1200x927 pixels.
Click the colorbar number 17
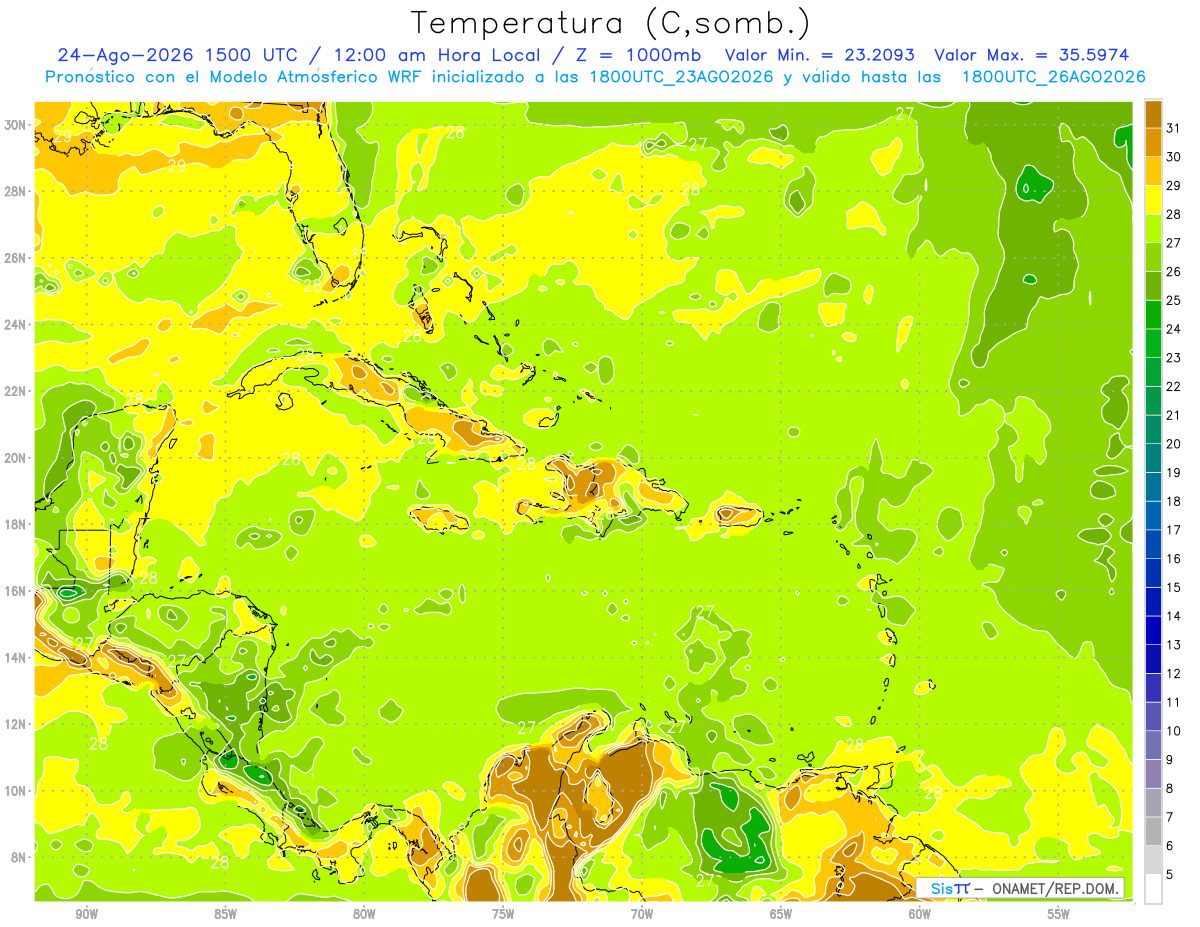(1174, 530)
